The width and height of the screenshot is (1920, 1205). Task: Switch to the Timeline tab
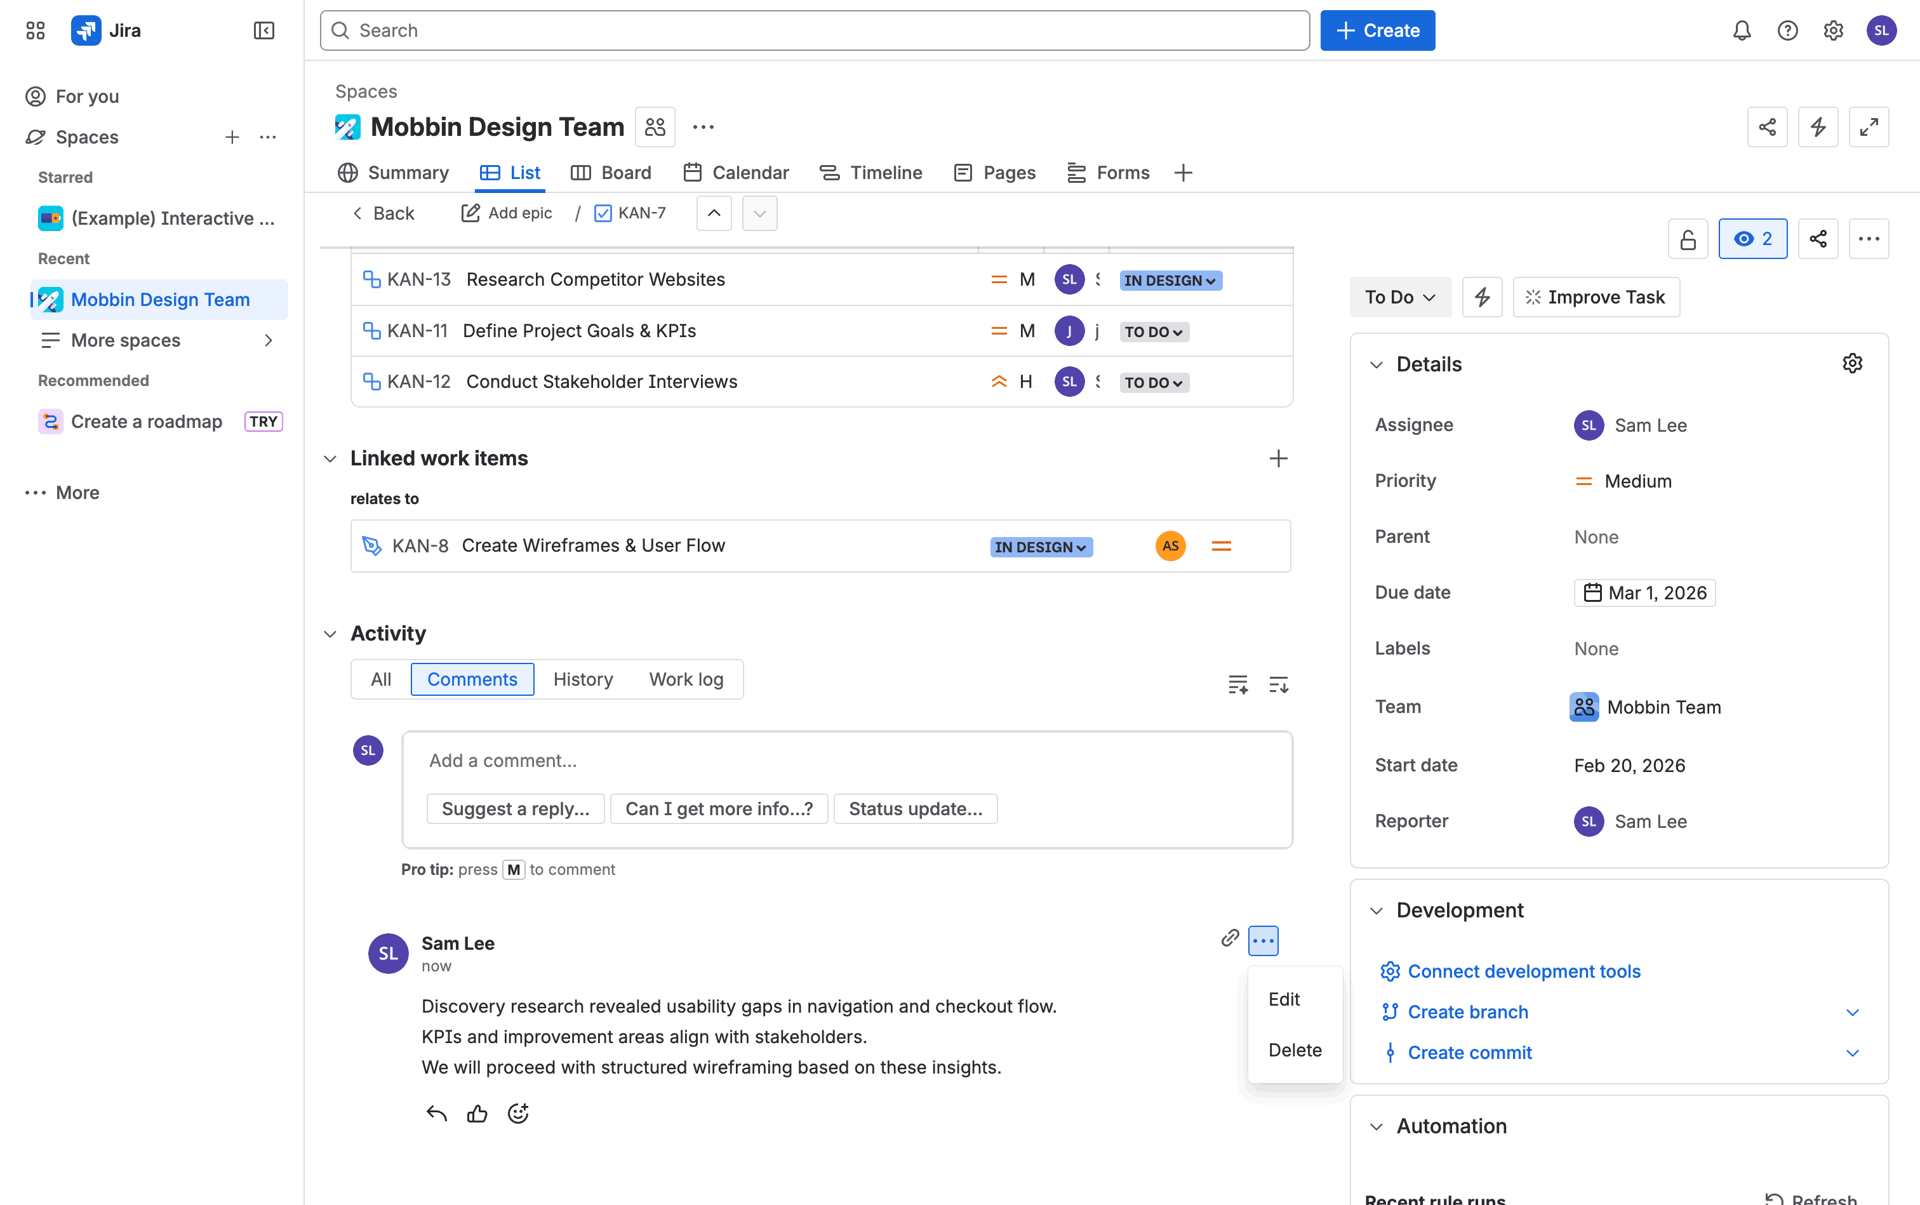point(870,173)
